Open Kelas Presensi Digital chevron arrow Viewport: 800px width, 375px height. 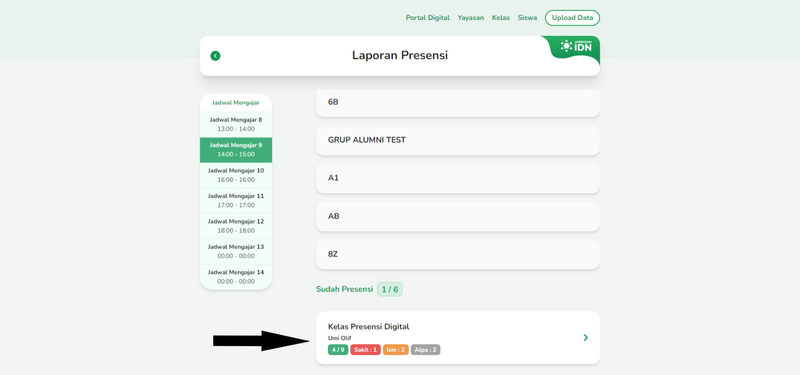[x=585, y=338]
